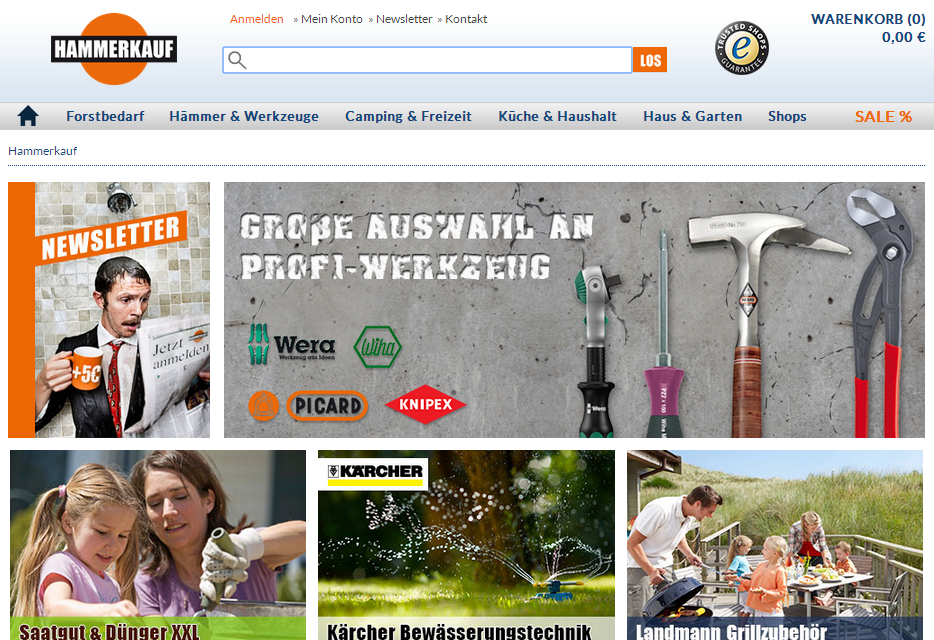Screen dimensions: 934x640
Task: Open the Hämmer & Werkzeuge menu
Action: pos(244,116)
